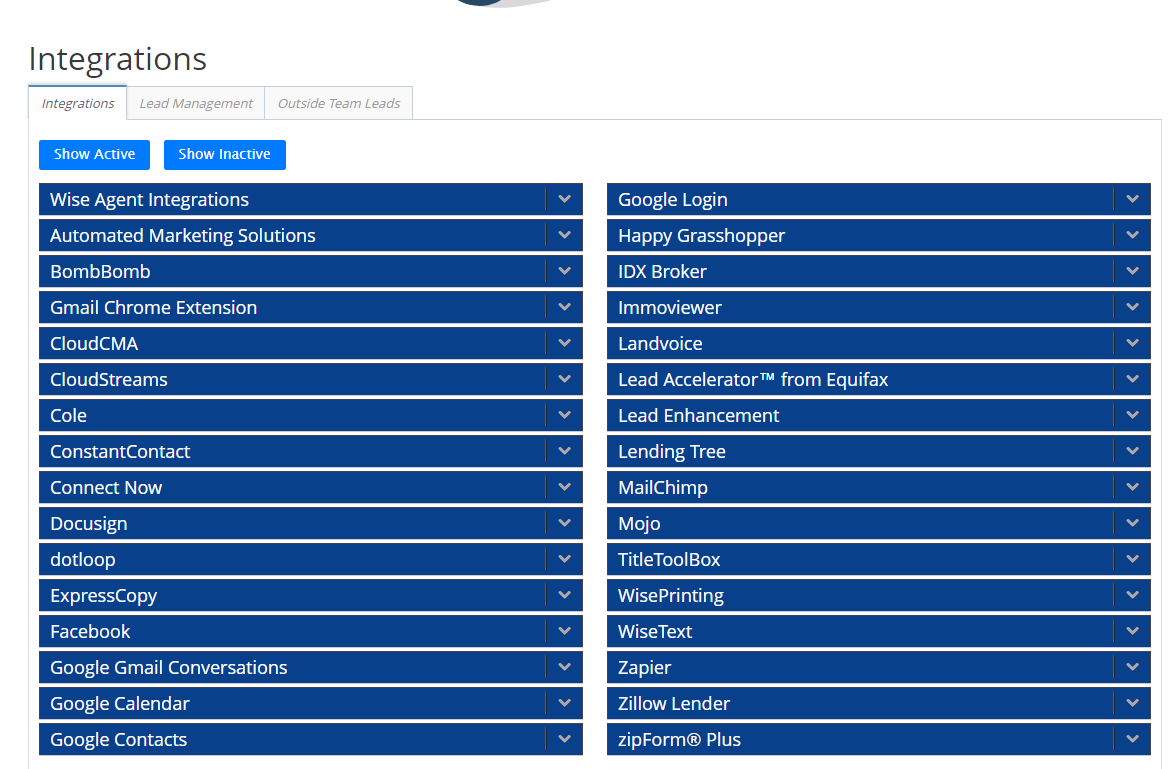Select the Facebook label
Image resolution: width=1168 pixels, height=769 pixels.
click(90, 632)
